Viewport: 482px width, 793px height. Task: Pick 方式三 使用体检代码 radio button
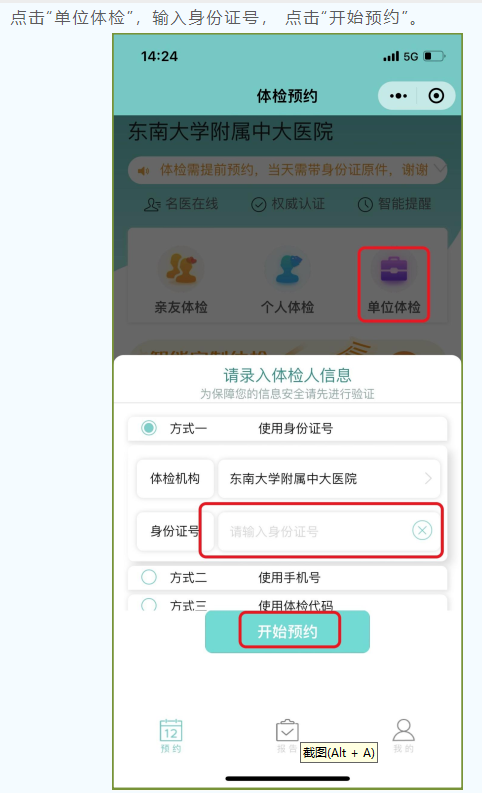click(149, 604)
